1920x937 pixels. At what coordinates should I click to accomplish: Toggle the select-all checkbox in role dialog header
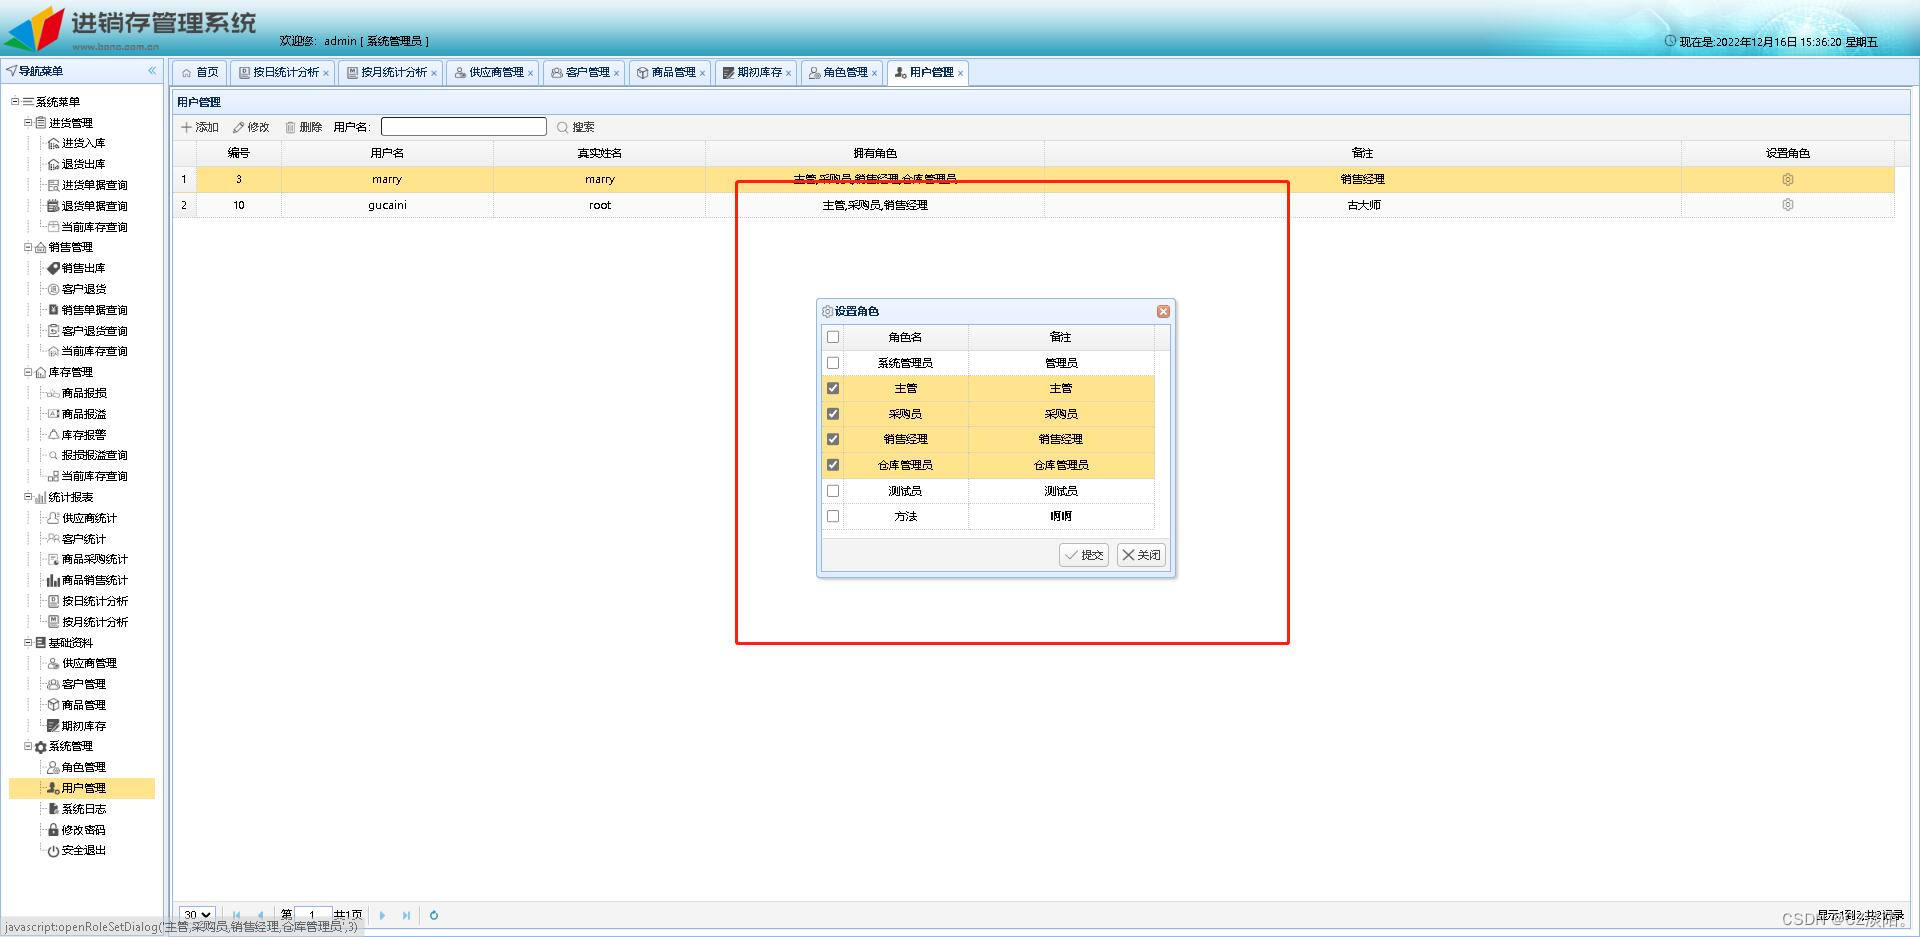point(833,337)
